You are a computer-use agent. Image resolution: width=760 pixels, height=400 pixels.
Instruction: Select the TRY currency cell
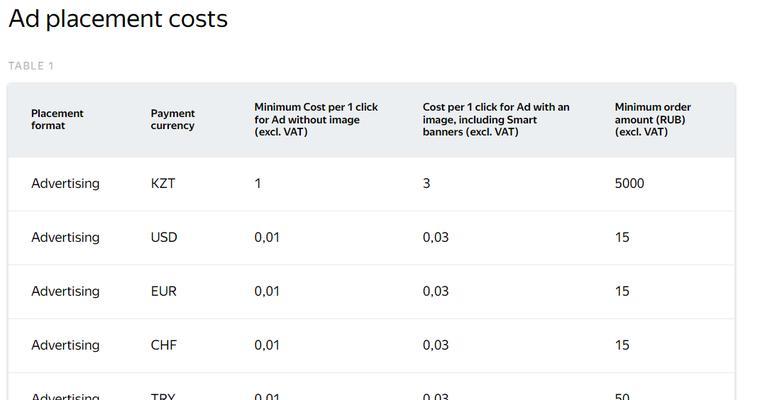tap(163, 397)
